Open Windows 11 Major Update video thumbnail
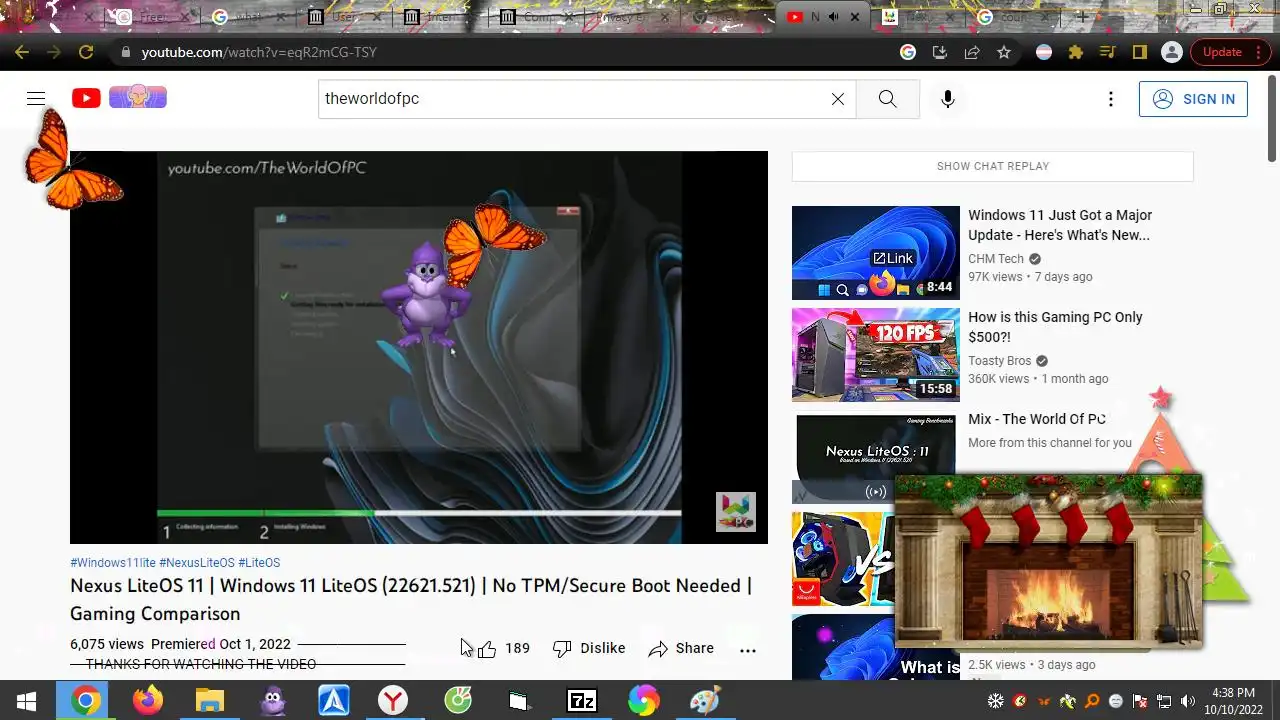 [876, 253]
